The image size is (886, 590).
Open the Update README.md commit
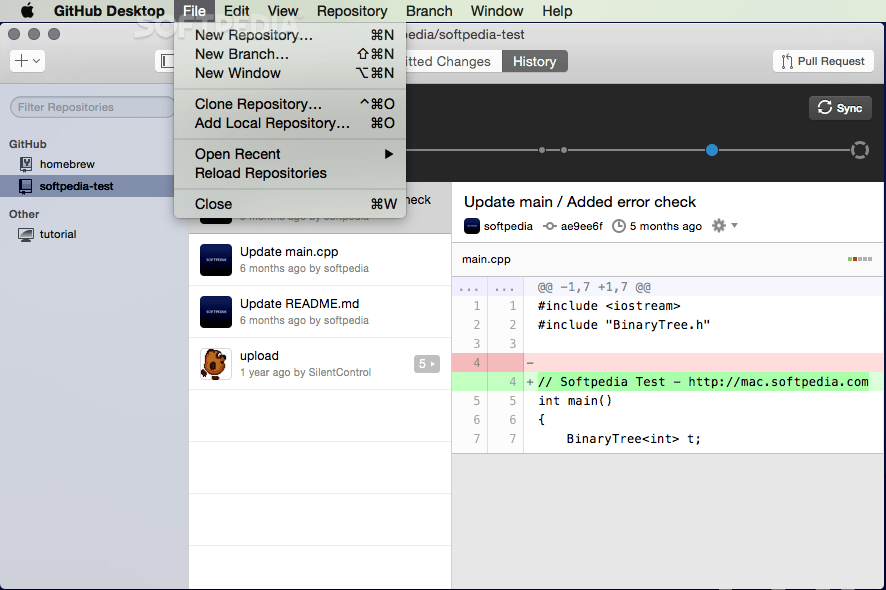click(x=320, y=311)
